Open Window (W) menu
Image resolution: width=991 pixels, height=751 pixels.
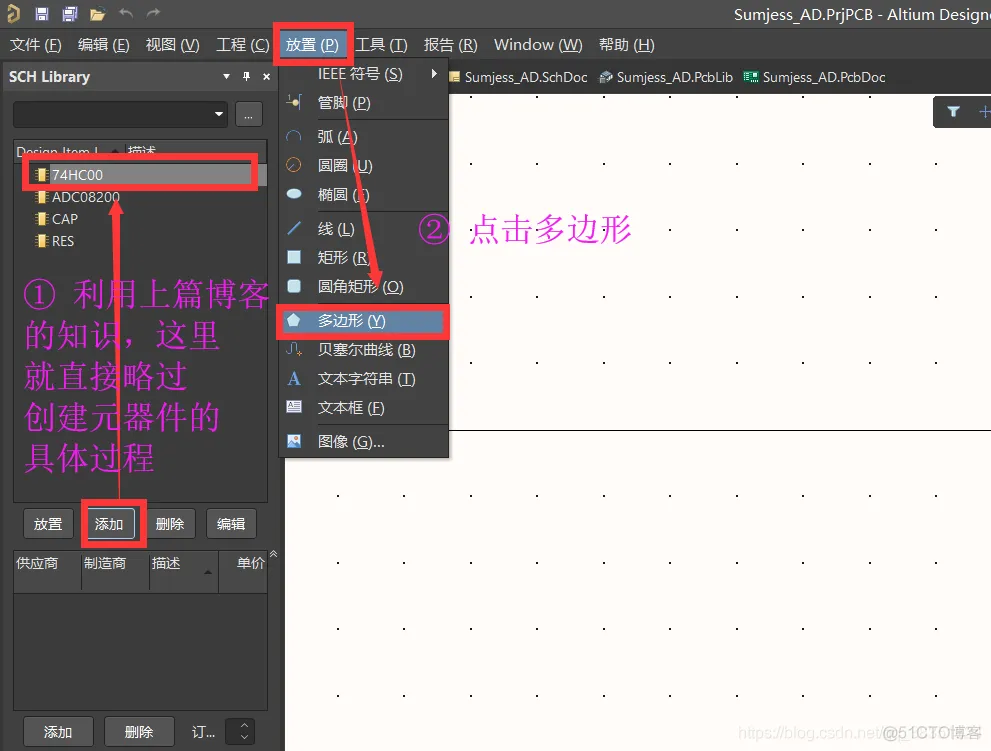point(538,45)
